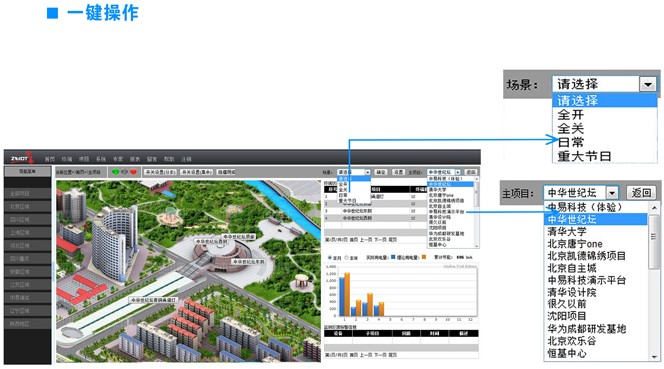Click the gray status light icon

point(124,172)
